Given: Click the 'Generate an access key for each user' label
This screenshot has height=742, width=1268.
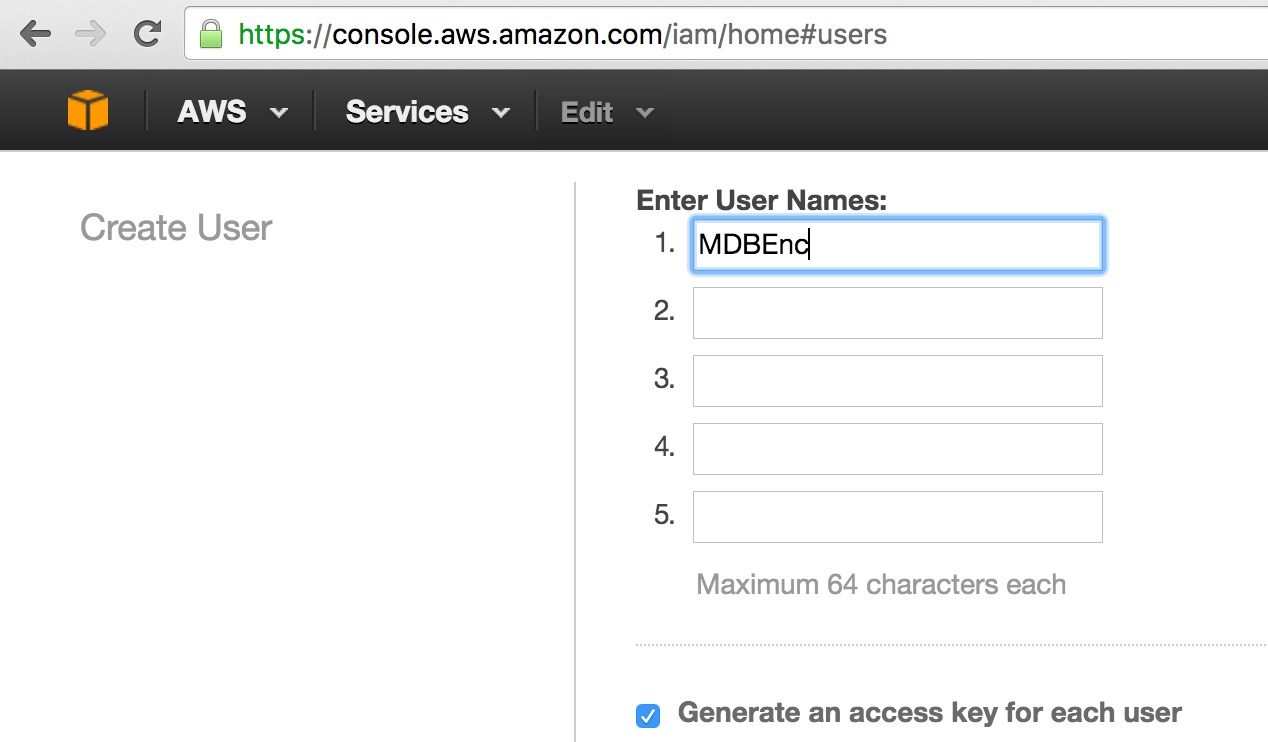Looking at the screenshot, I should pyautogui.click(x=930, y=713).
